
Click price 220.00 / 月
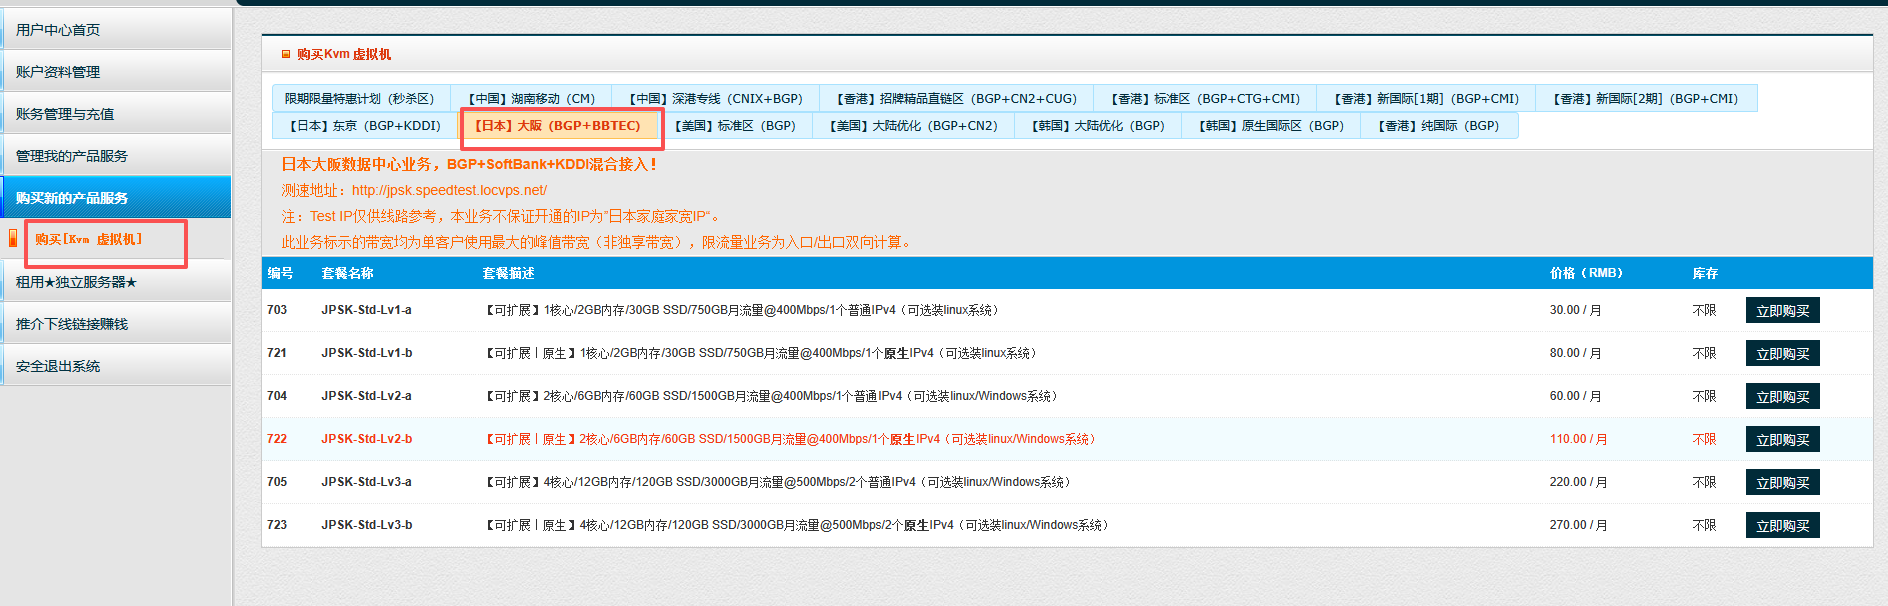[x=1578, y=482]
